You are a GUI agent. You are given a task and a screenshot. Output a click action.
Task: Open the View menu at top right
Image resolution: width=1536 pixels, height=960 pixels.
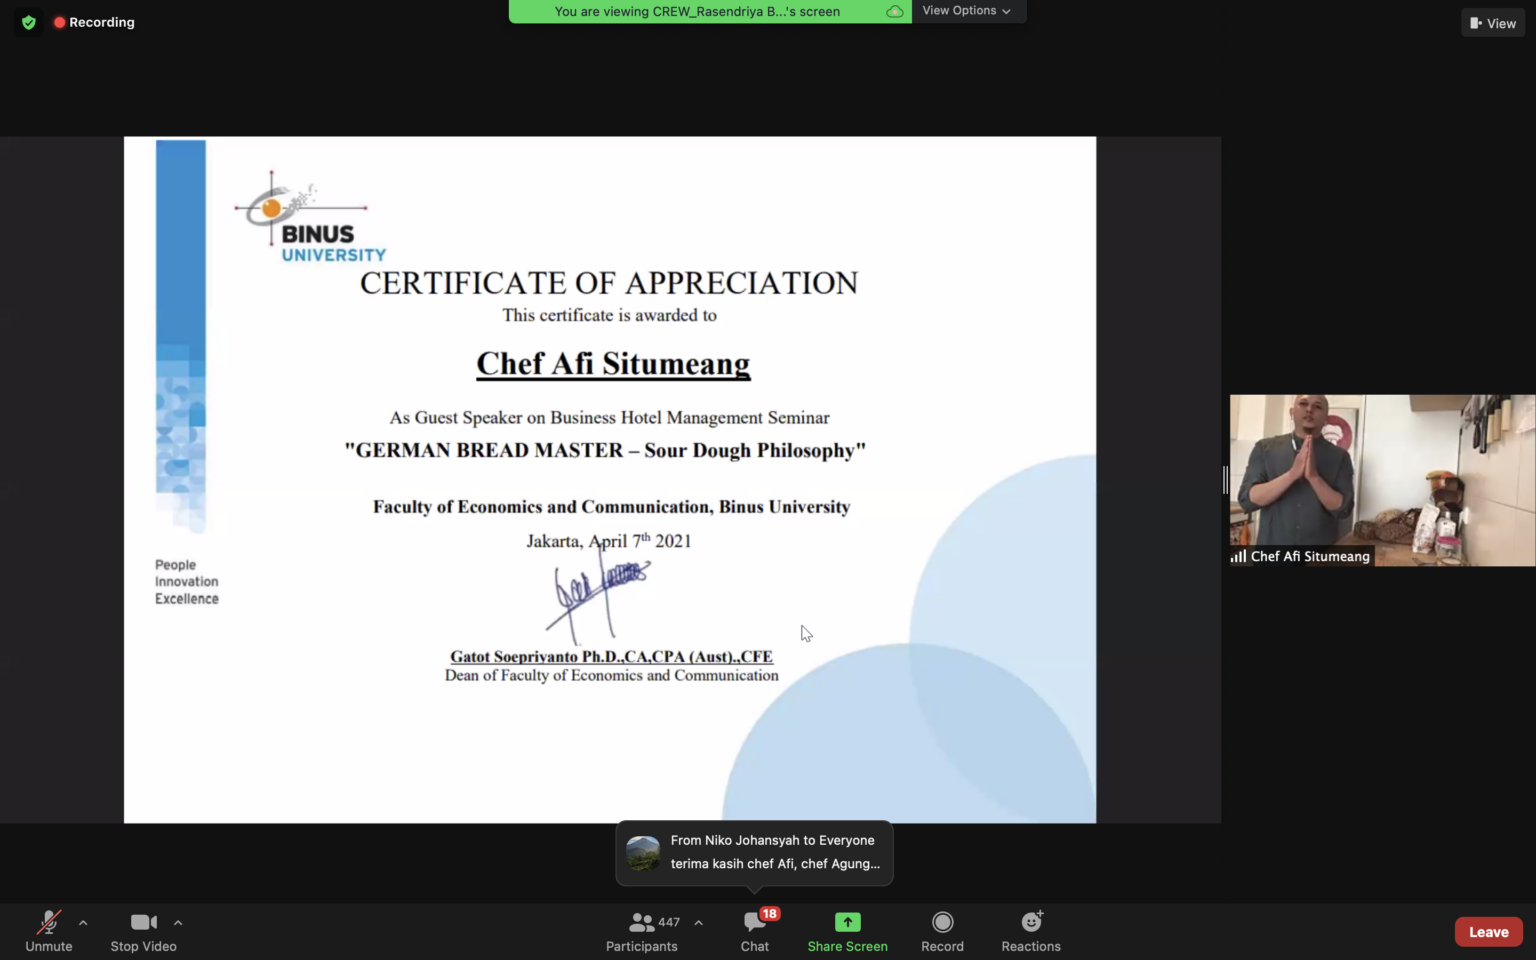(1492, 23)
